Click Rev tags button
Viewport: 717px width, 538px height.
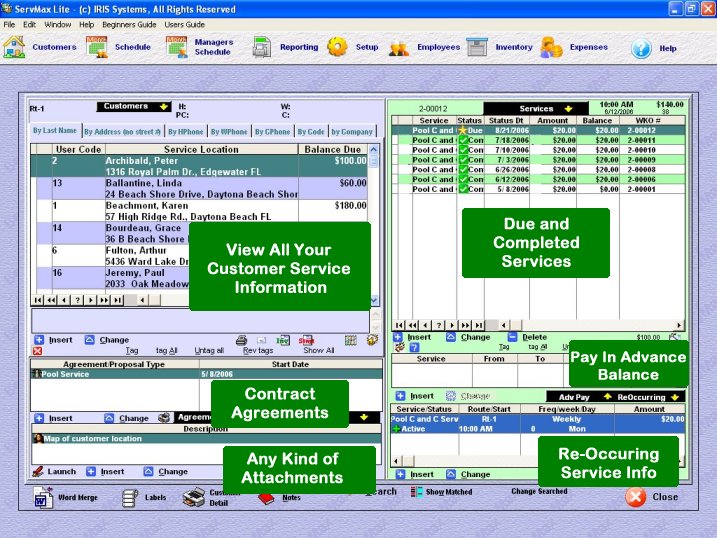pos(258,351)
